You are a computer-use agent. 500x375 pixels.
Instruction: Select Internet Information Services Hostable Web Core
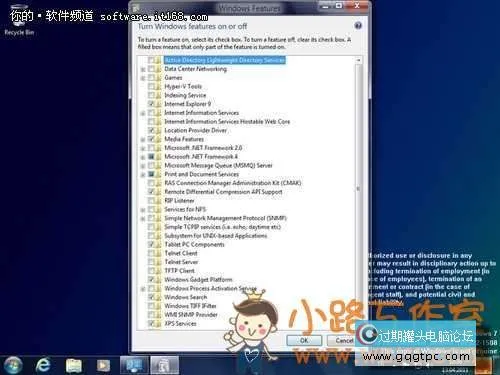pyautogui.click(x=227, y=121)
